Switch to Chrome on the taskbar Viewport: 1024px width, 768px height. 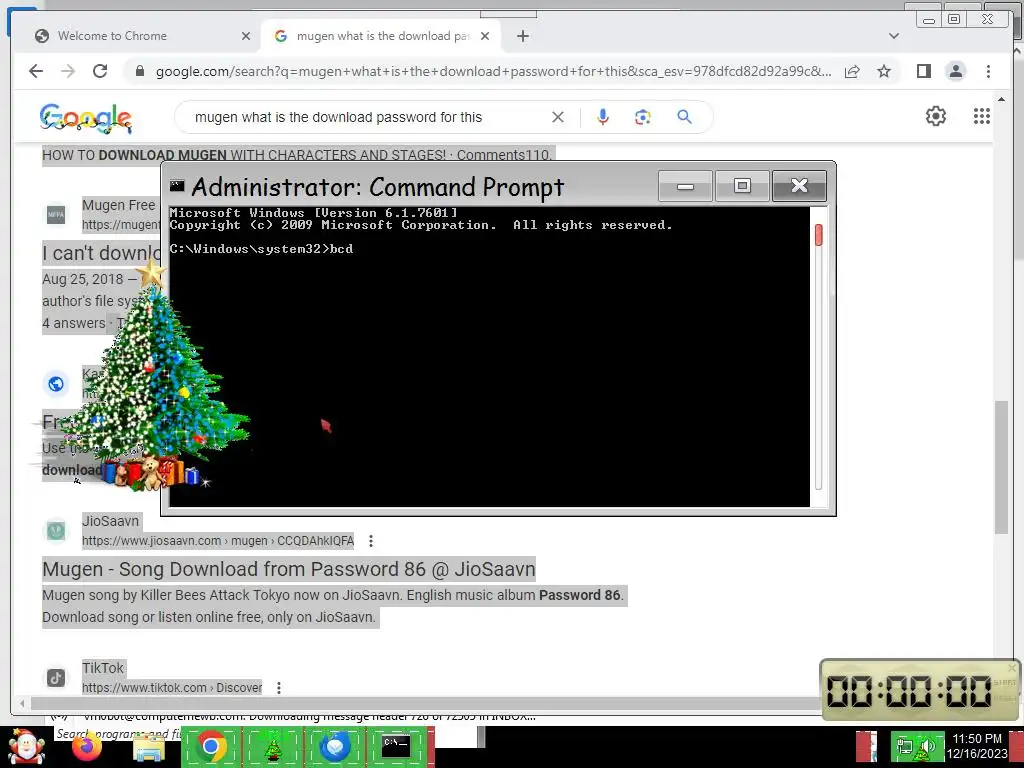pos(210,746)
